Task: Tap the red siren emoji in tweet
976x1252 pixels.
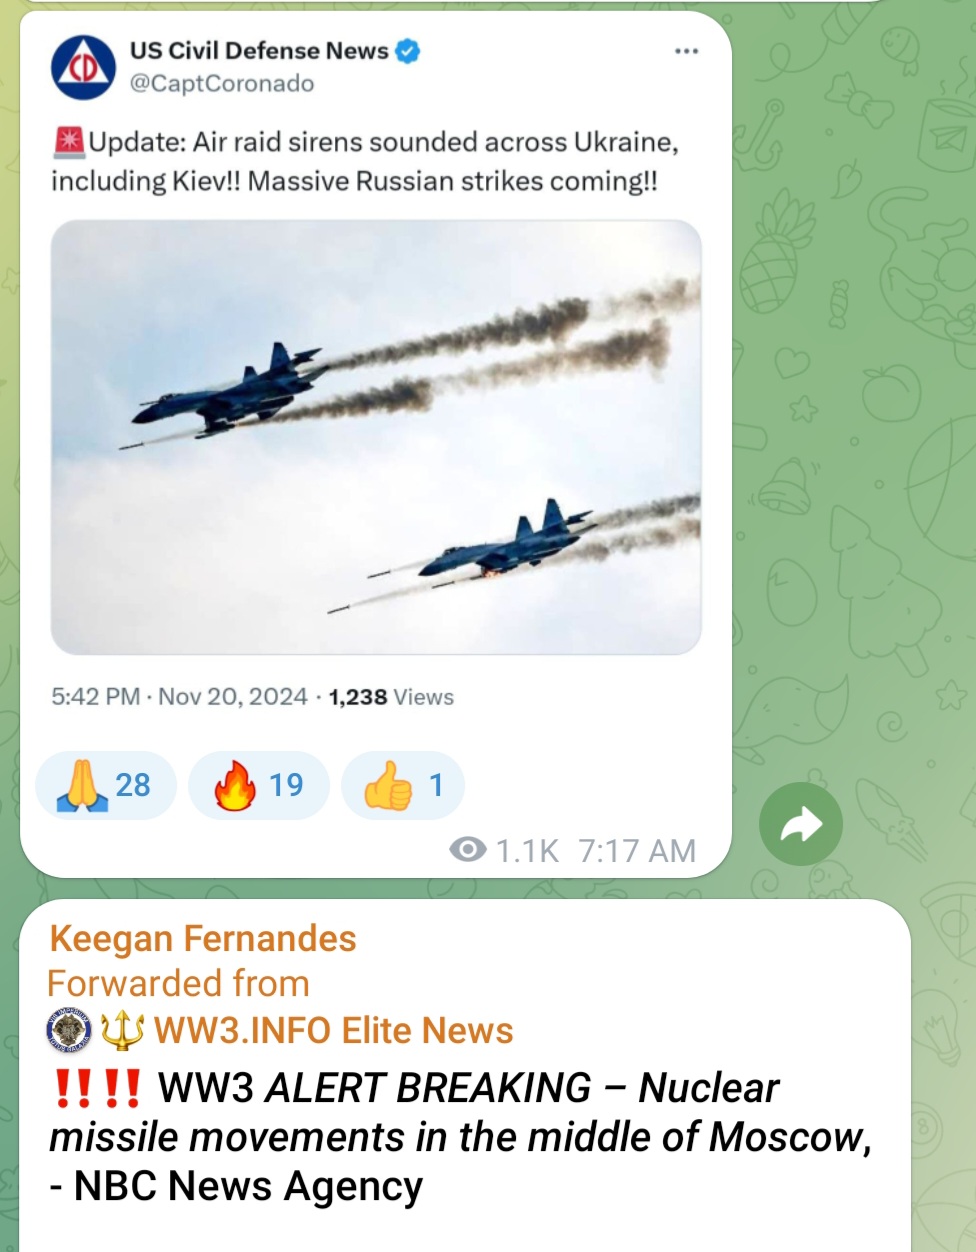Action: tap(68, 143)
